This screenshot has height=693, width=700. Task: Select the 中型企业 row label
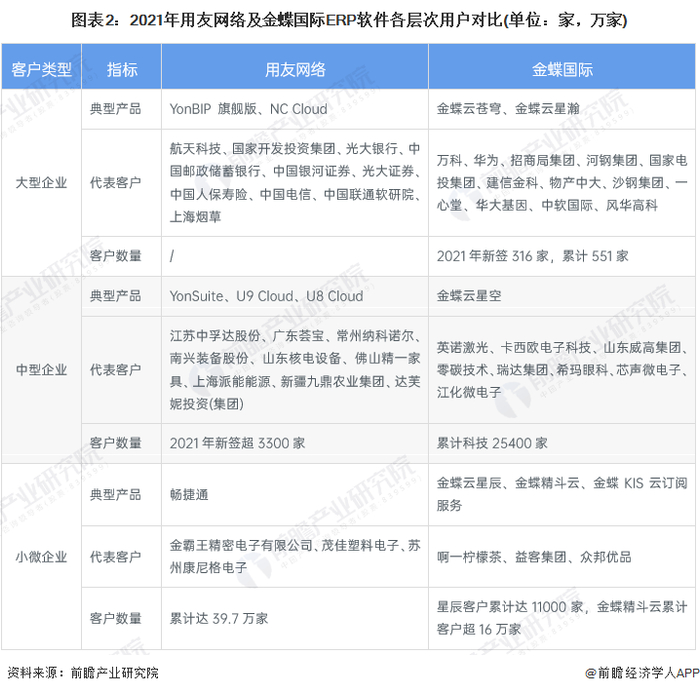pos(42,370)
